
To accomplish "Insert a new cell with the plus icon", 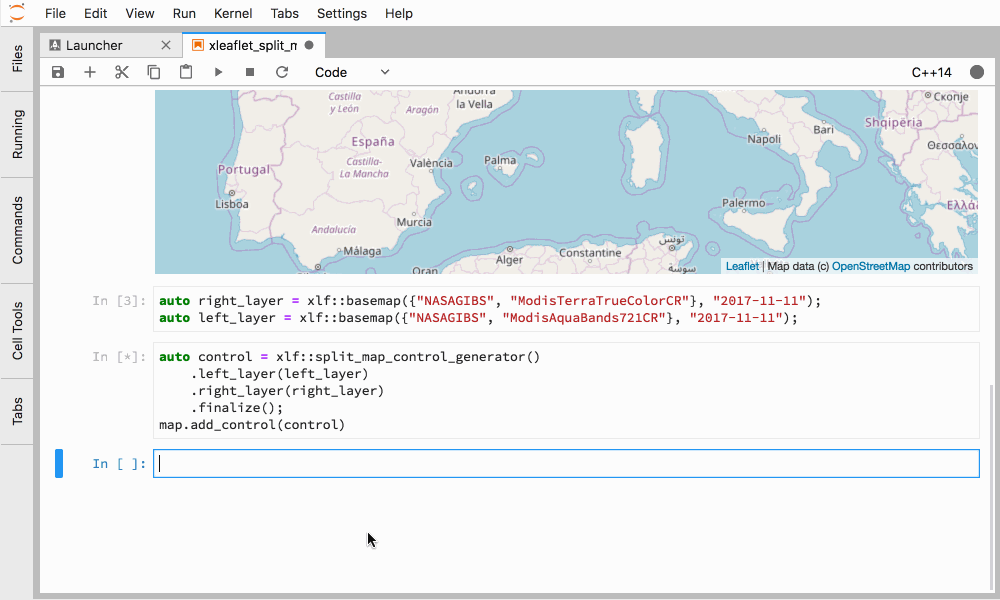I will (90, 72).
